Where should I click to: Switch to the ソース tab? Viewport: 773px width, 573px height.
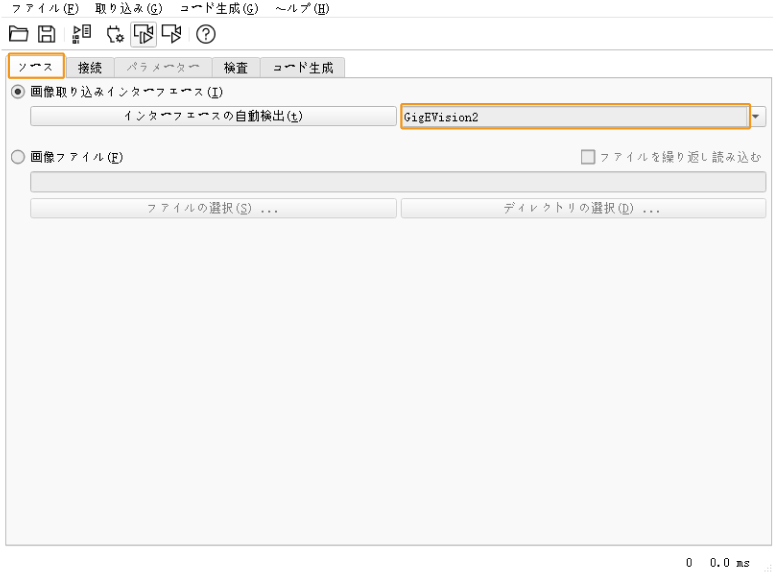click(x=36, y=66)
